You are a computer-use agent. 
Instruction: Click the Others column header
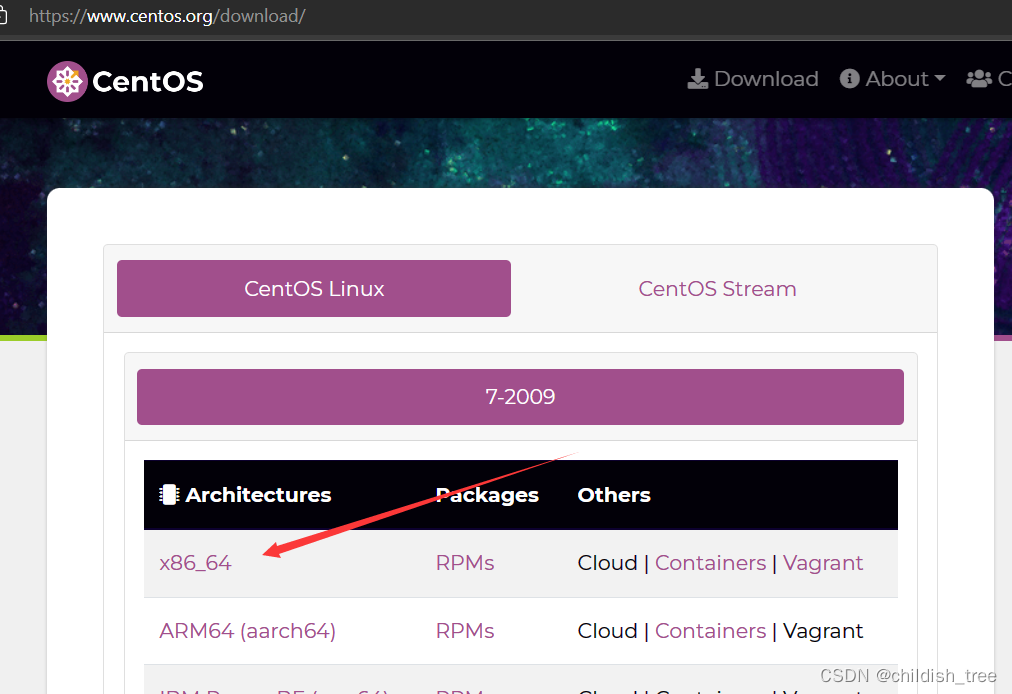(x=614, y=495)
